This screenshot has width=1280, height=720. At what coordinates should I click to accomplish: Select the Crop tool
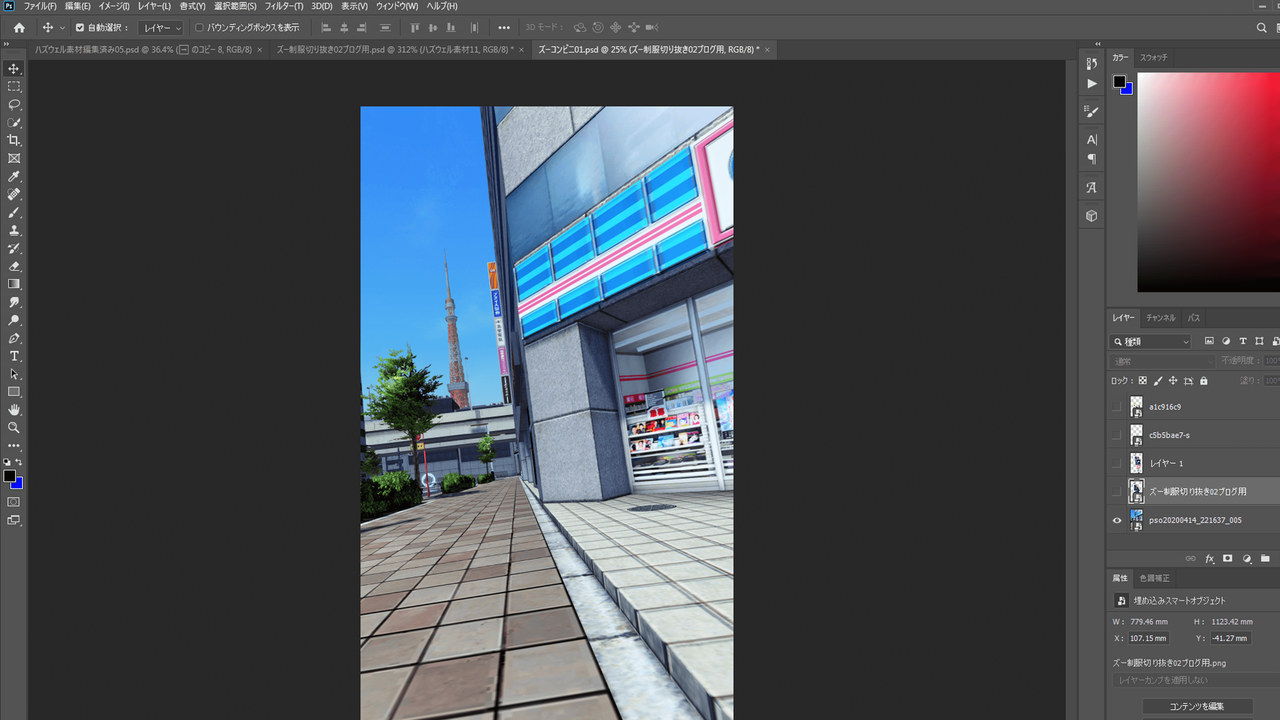pyautogui.click(x=14, y=140)
